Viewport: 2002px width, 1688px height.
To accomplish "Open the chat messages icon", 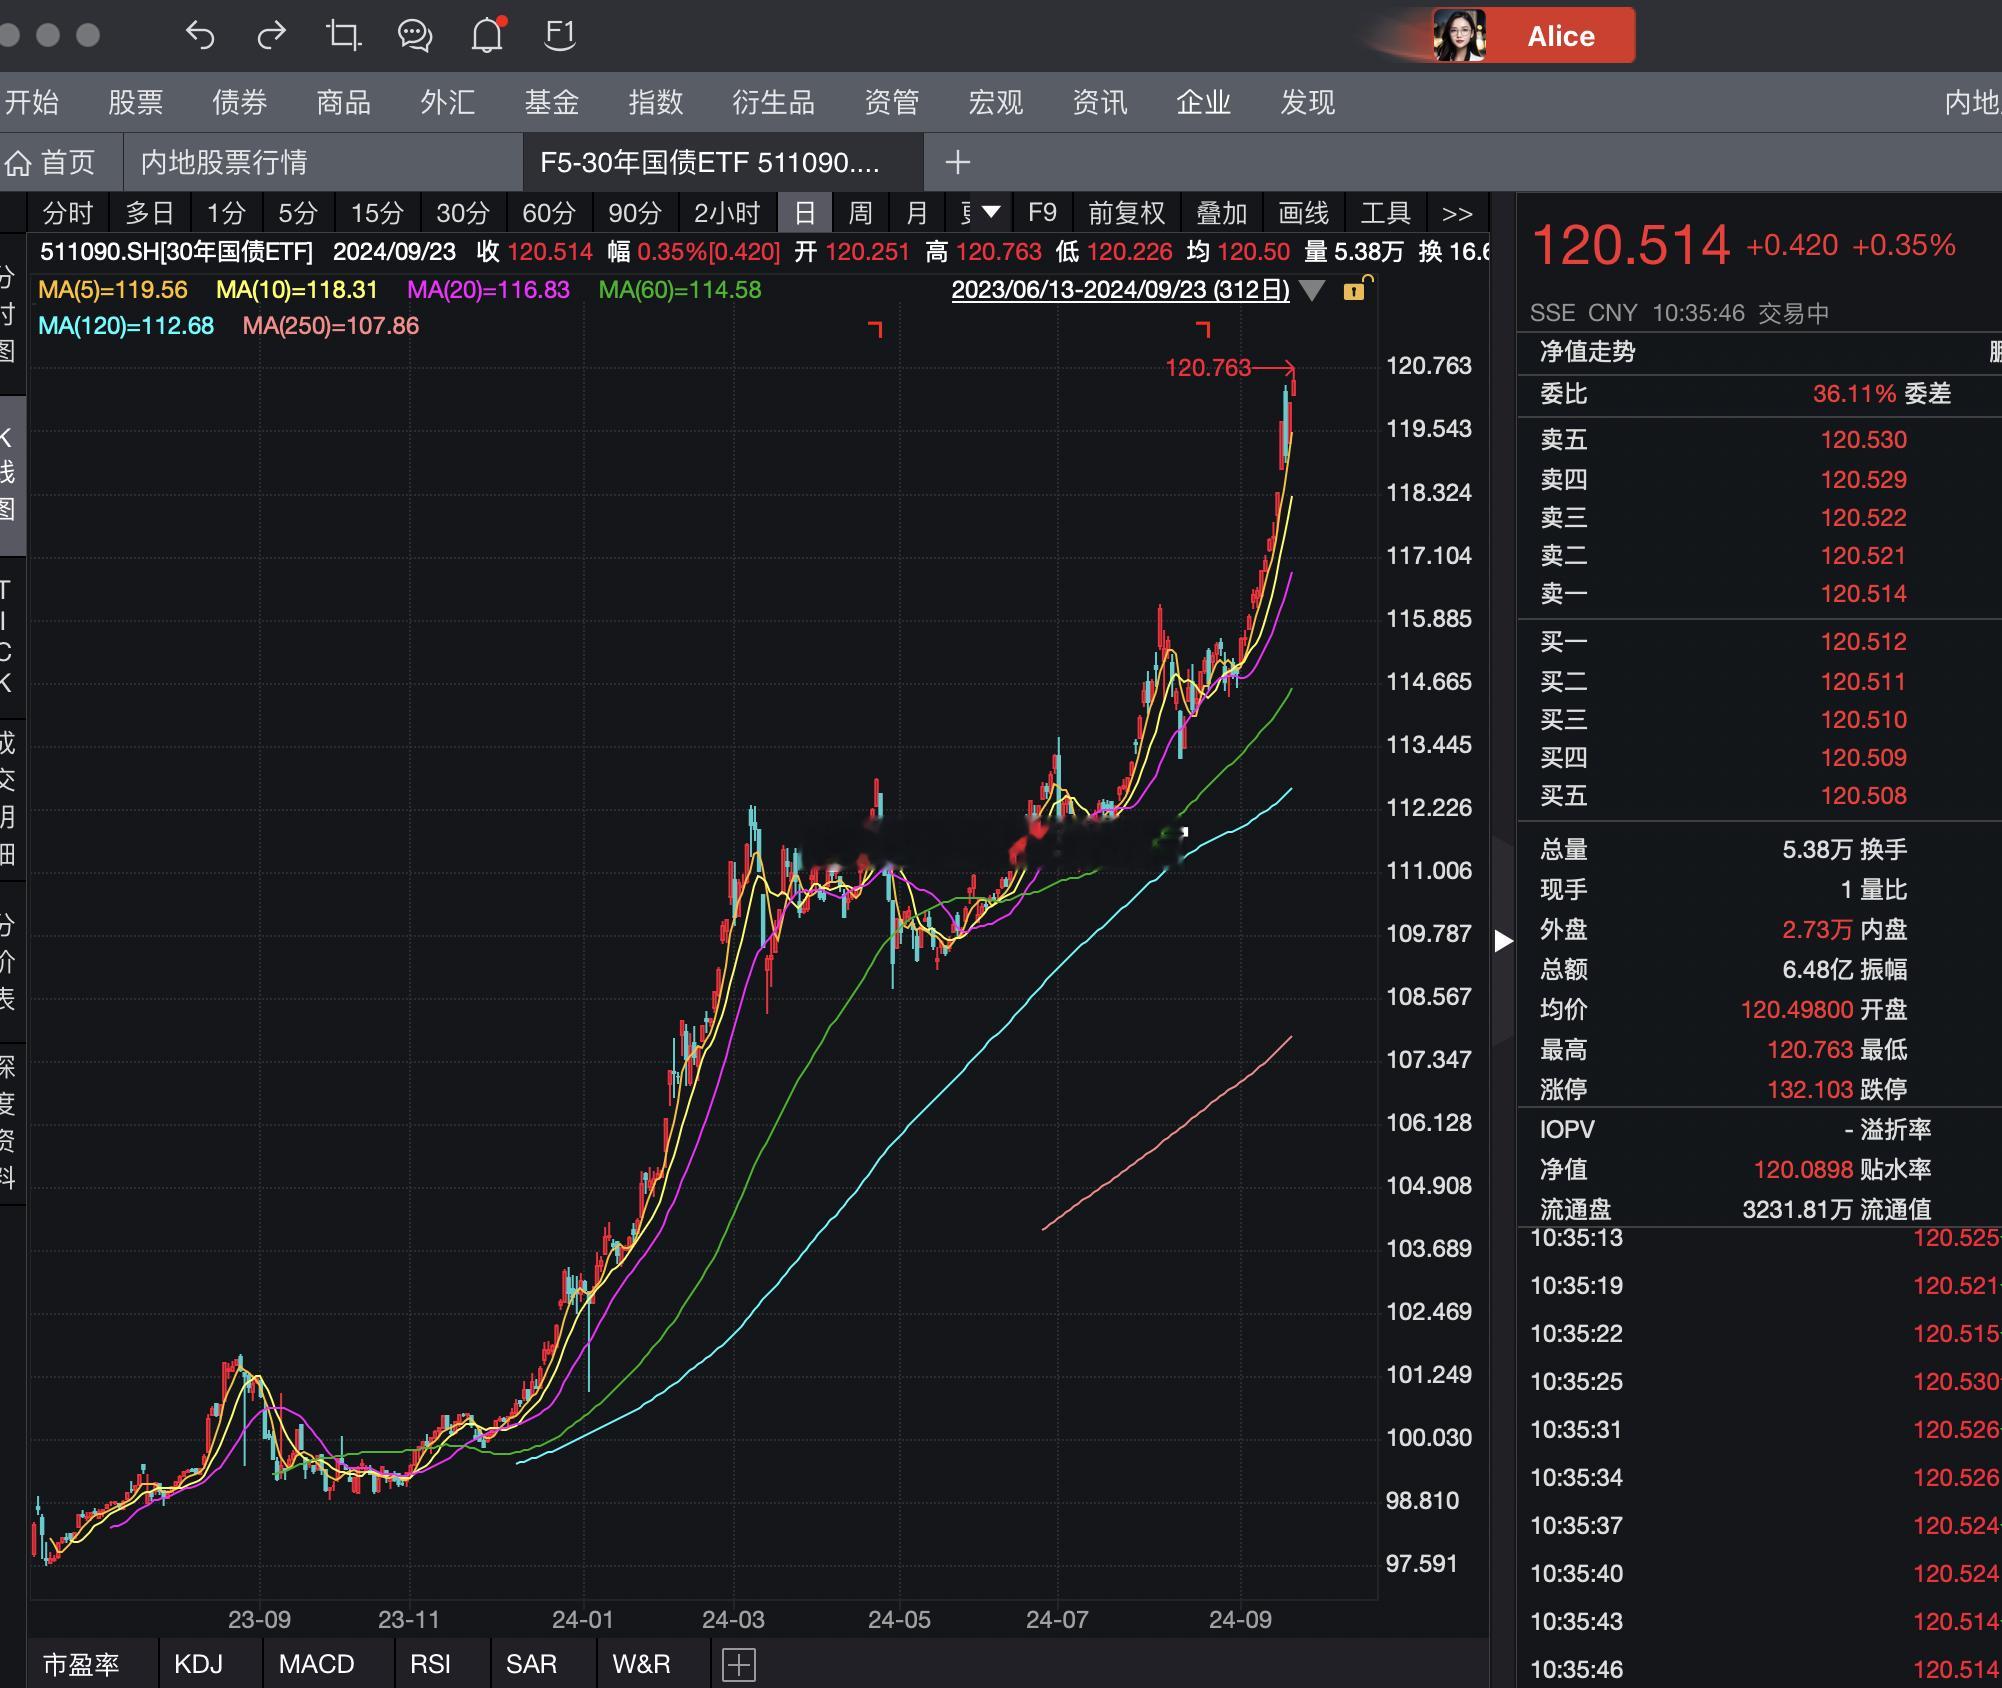I will point(414,36).
